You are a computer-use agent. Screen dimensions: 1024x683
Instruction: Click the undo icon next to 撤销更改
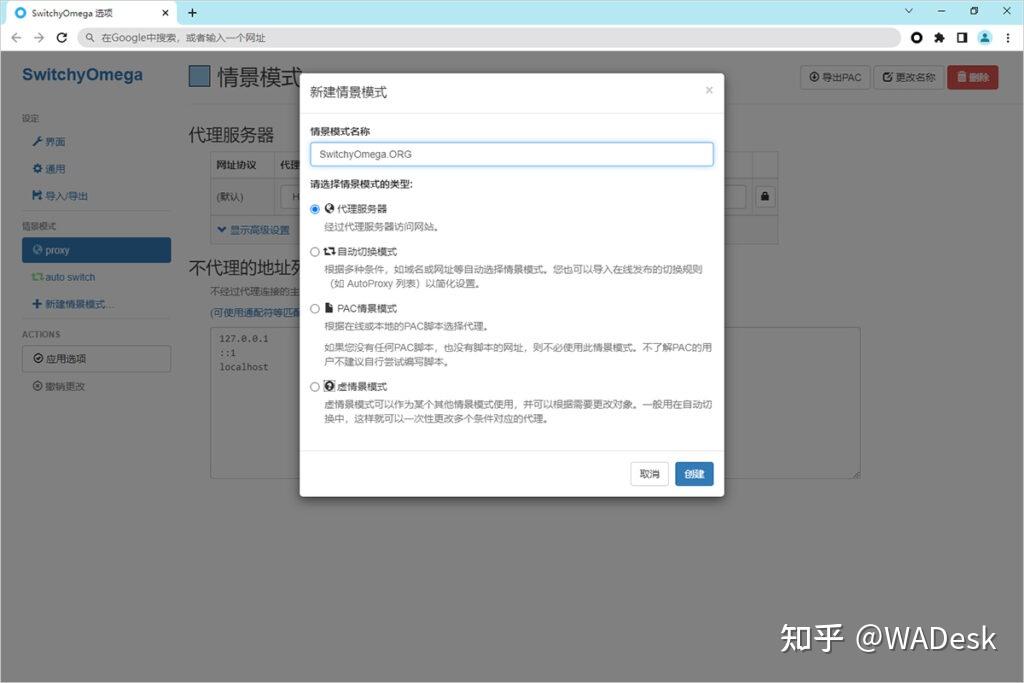[x=36, y=385]
